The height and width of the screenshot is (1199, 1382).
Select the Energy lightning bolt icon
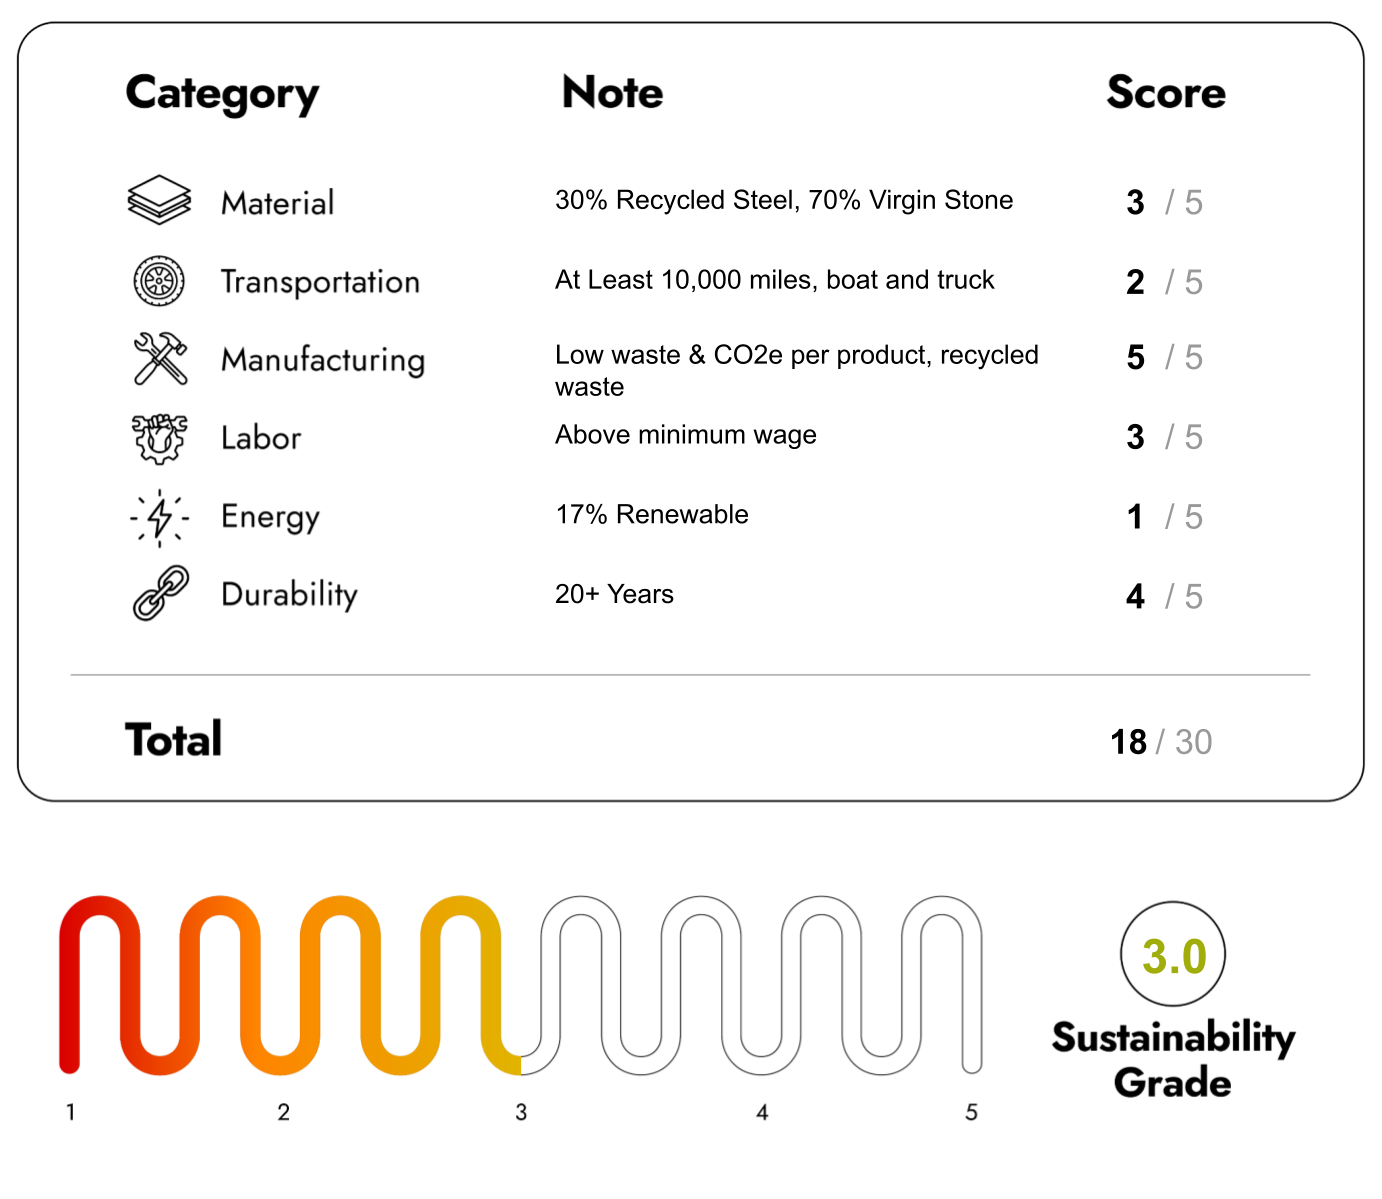point(159,517)
